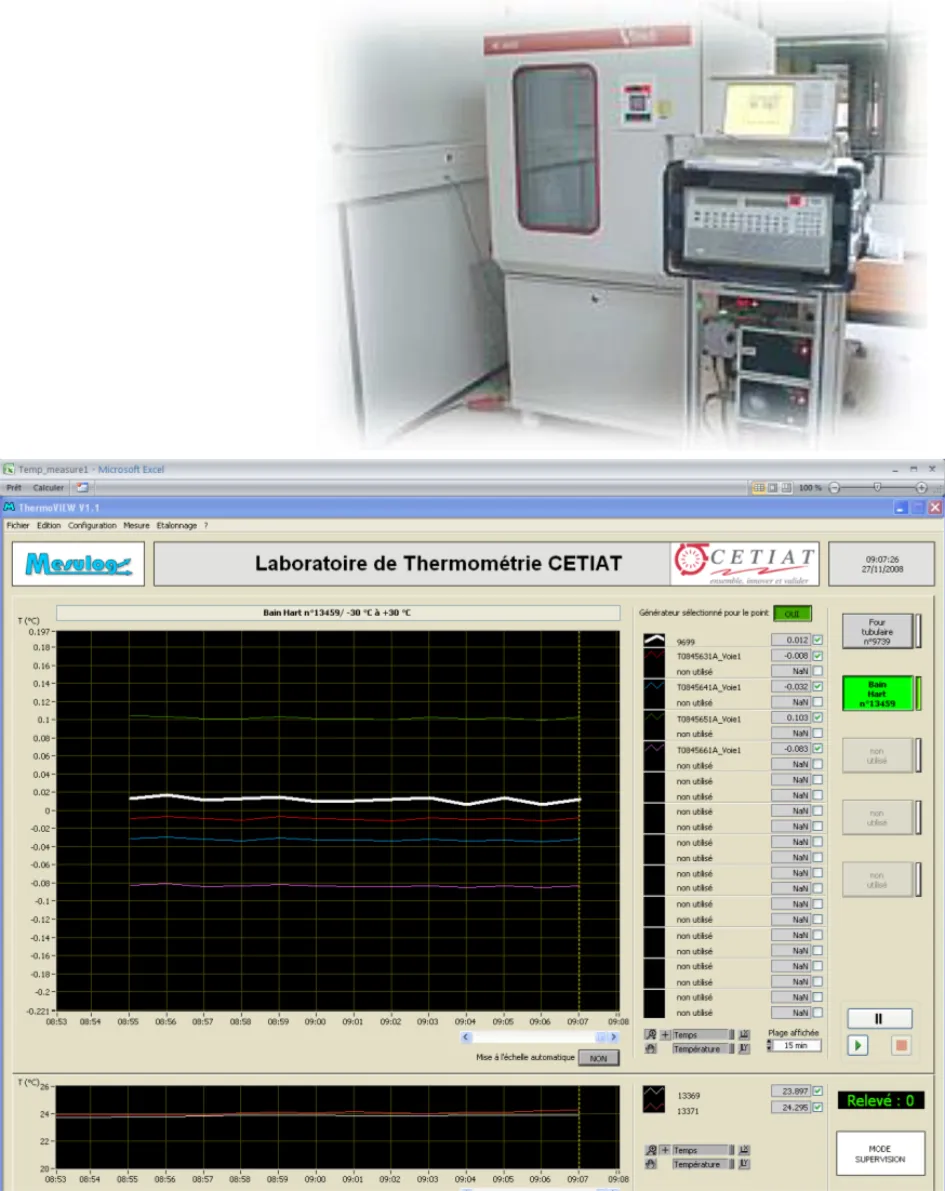Viewport: 945px width, 1191px height.
Task: Open the lower graph Temps scale lock menu
Action: (x=732, y=1150)
